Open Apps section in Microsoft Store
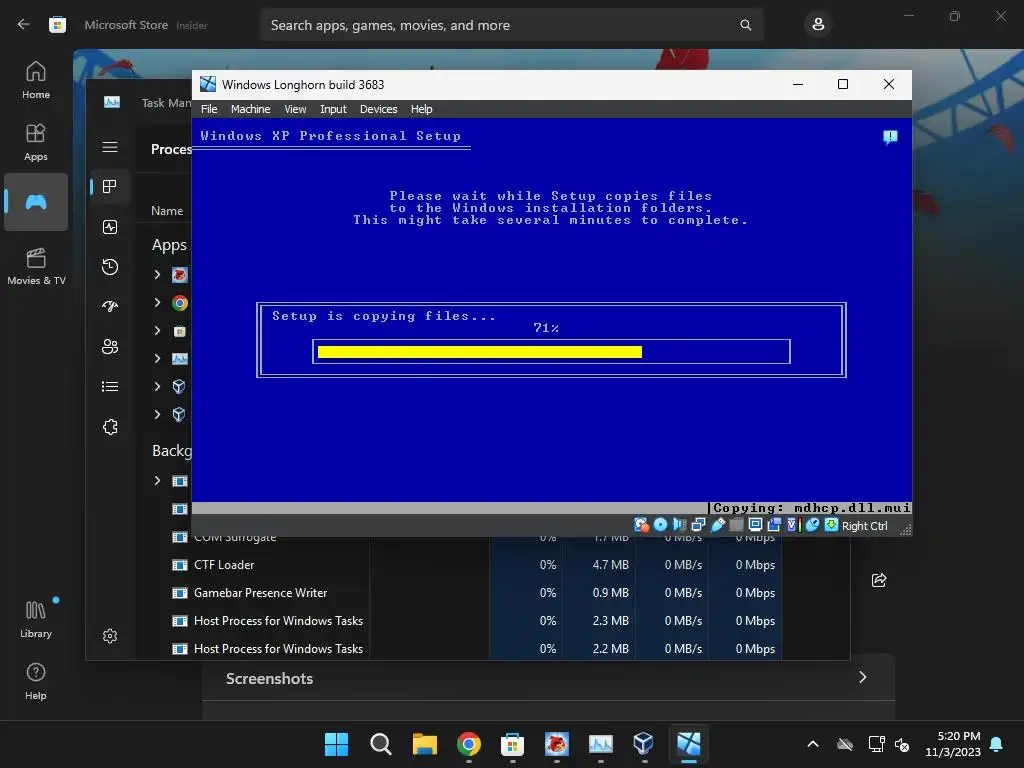The width and height of the screenshot is (1024, 768). [36, 142]
